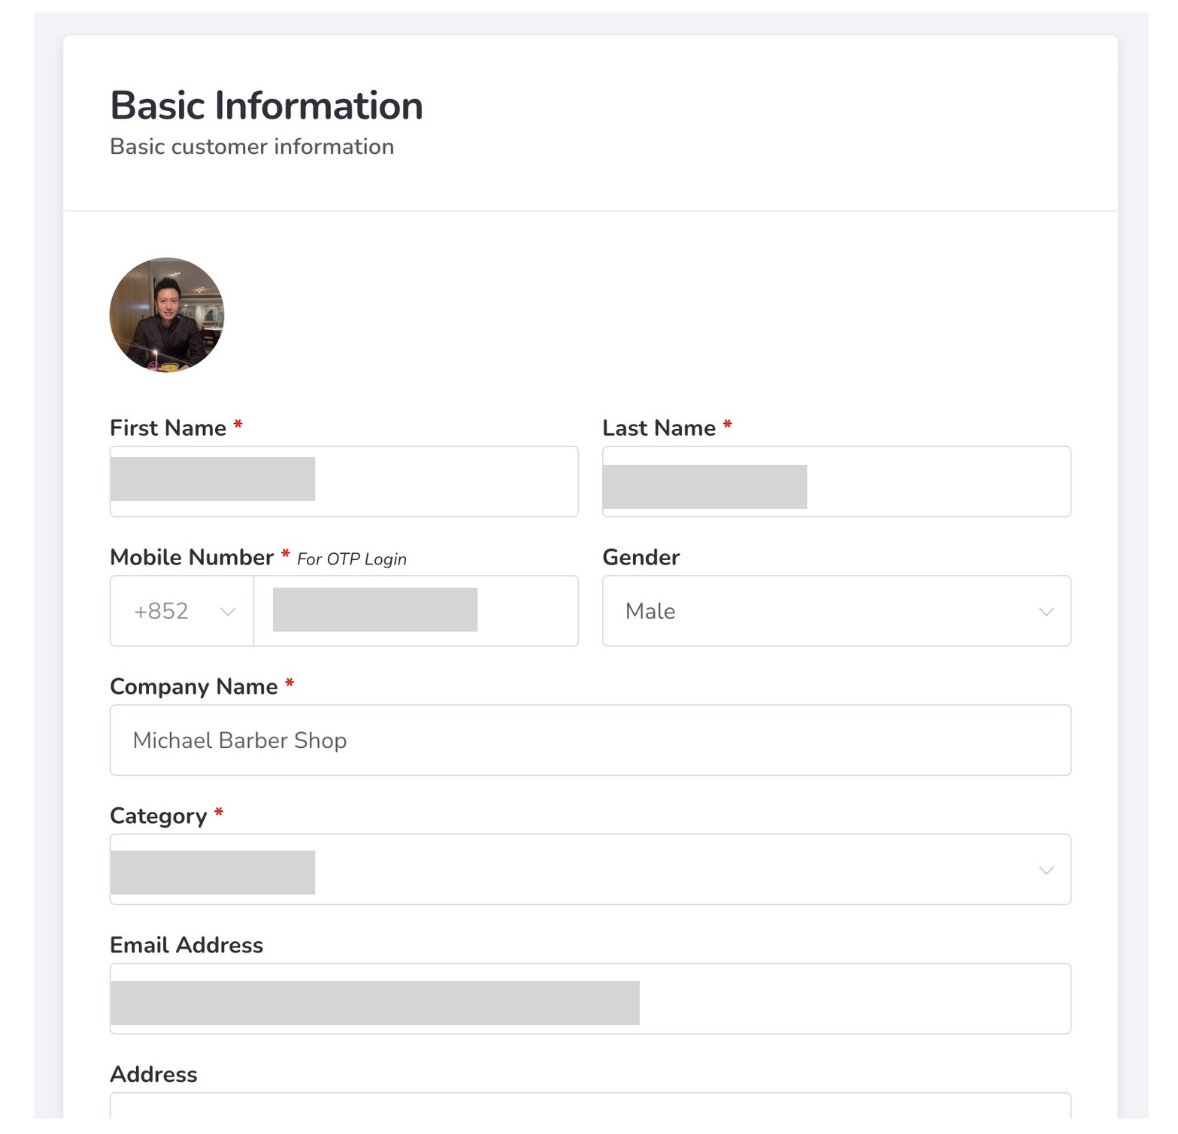Image resolution: width=1178 pixels, height=1134 pixels.
Task: Click the Address field at the bottom
Action: [590, 1106]
